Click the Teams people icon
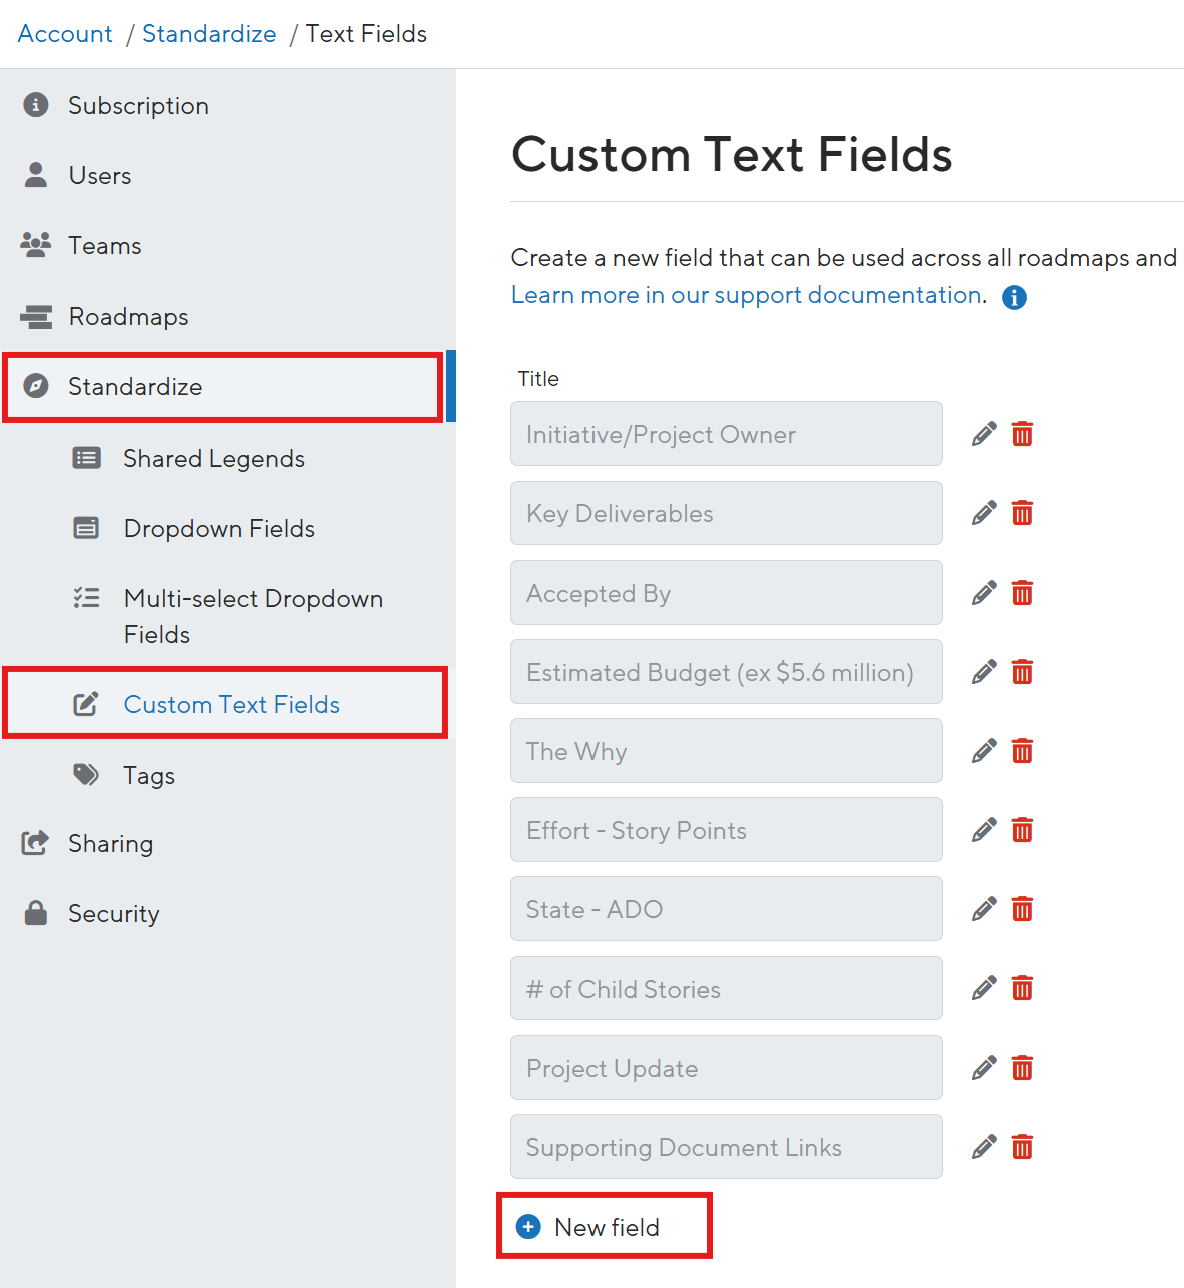The image size is (1184, 1288). pyautogui.click(x=35, y=245)
